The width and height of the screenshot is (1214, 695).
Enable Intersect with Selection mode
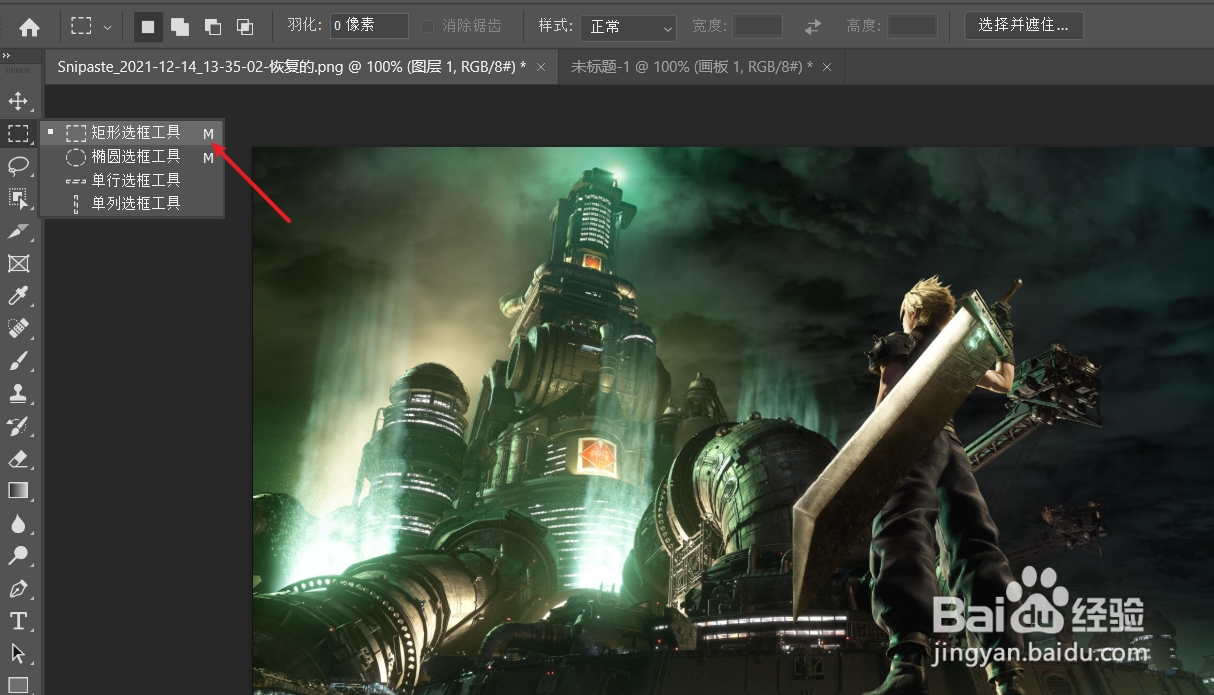click(245, 27)
